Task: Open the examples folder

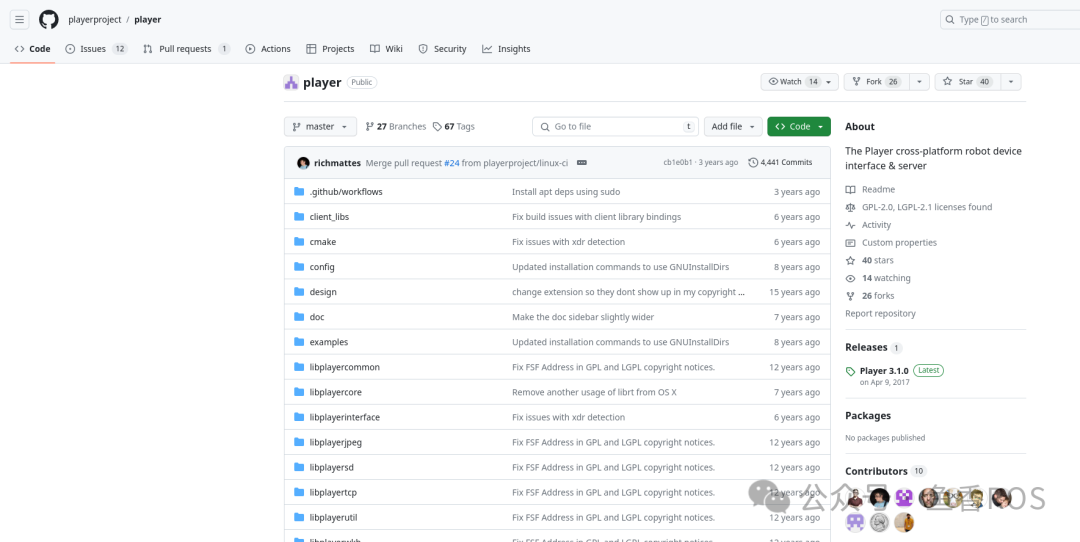Action: (x=329, y=342)
